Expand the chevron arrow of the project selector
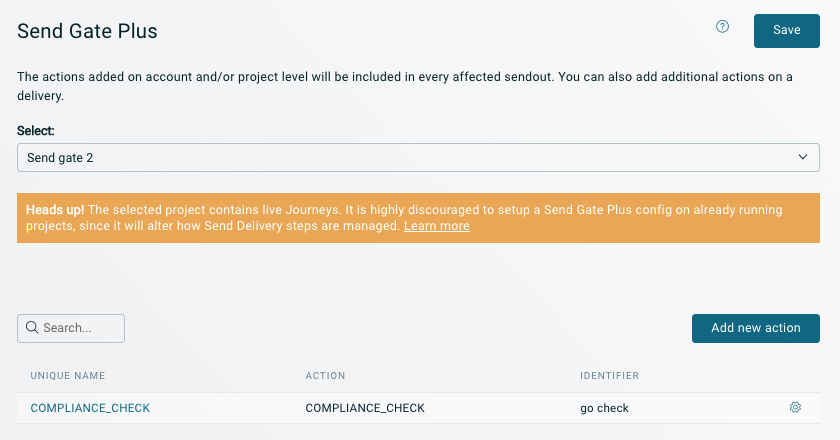 (802, 157)
